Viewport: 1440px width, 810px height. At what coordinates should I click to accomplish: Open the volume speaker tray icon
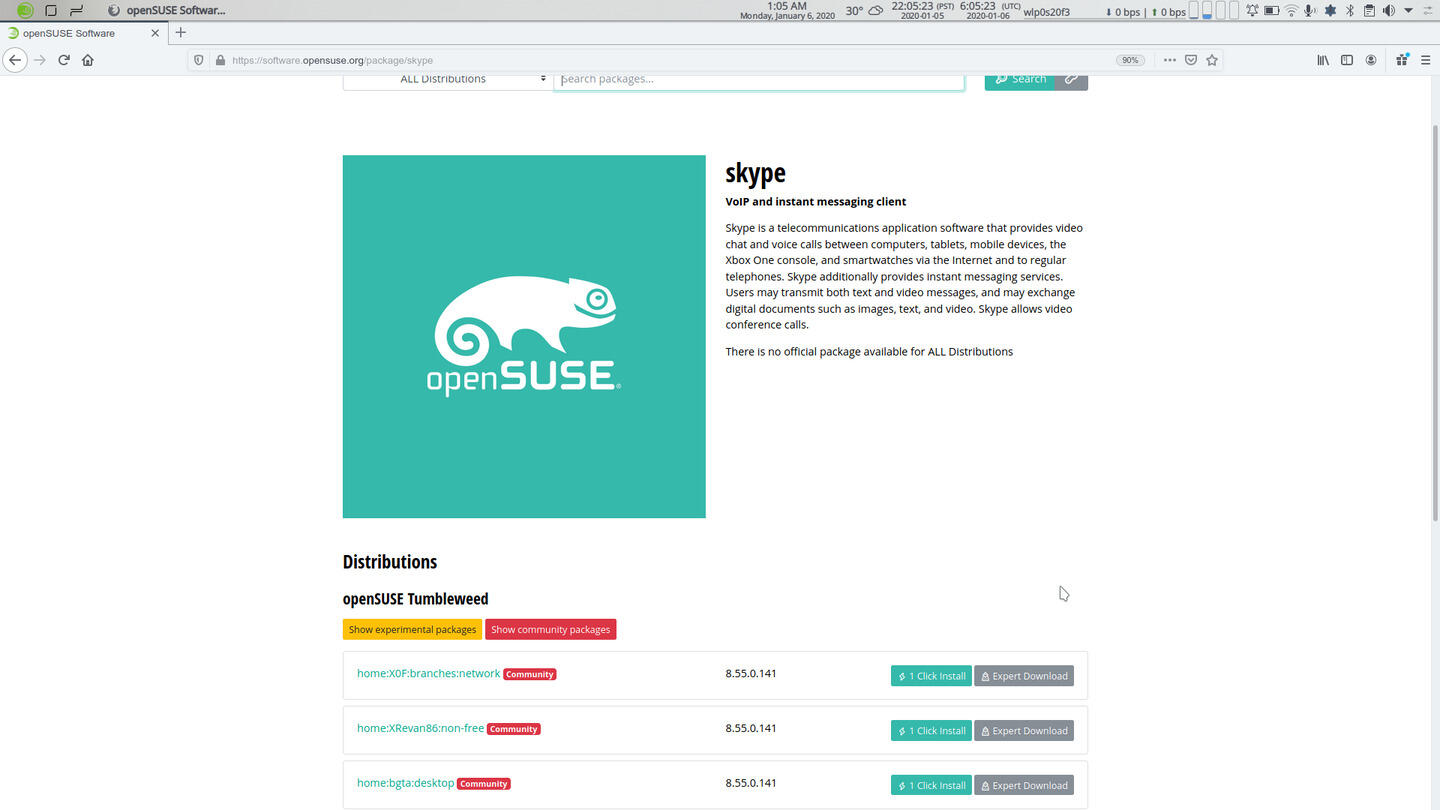point(1388,11)
